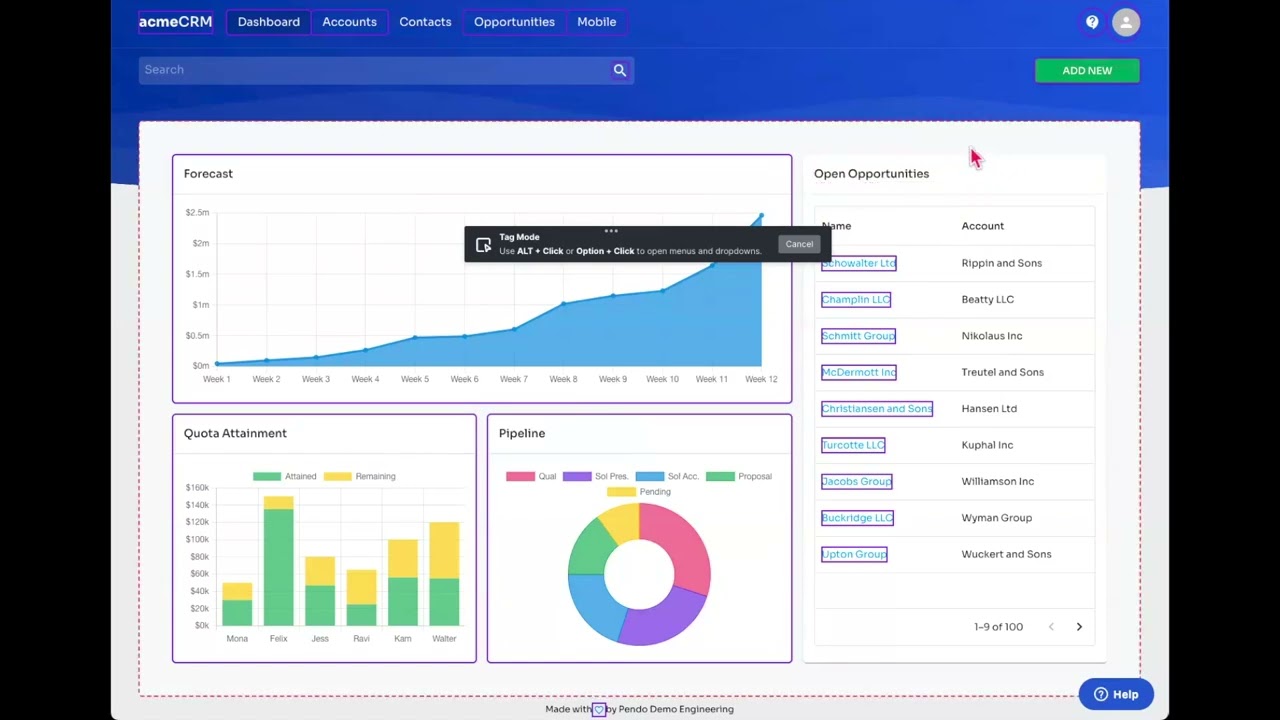This screenshot has height=720, width=1280.
Task: Click Felix's bar in Quota Attainment chart
Action: pos(278,562)
